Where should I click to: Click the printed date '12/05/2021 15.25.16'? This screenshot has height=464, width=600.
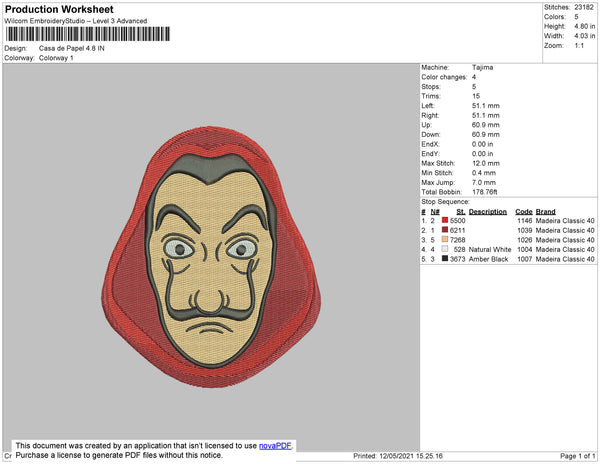pyautogui.click(x=411, y=456)
